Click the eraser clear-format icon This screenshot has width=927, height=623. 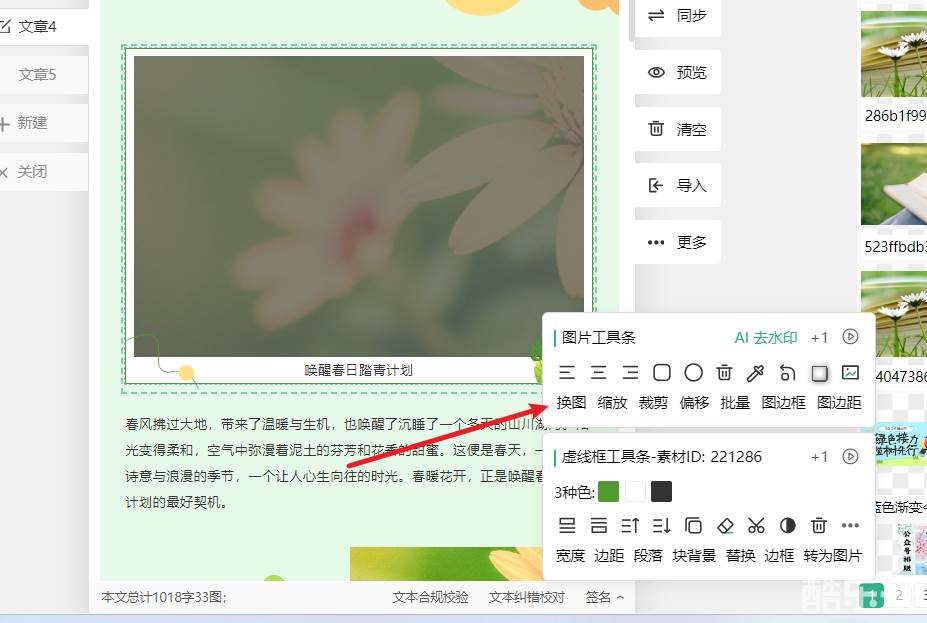point(725,525)
